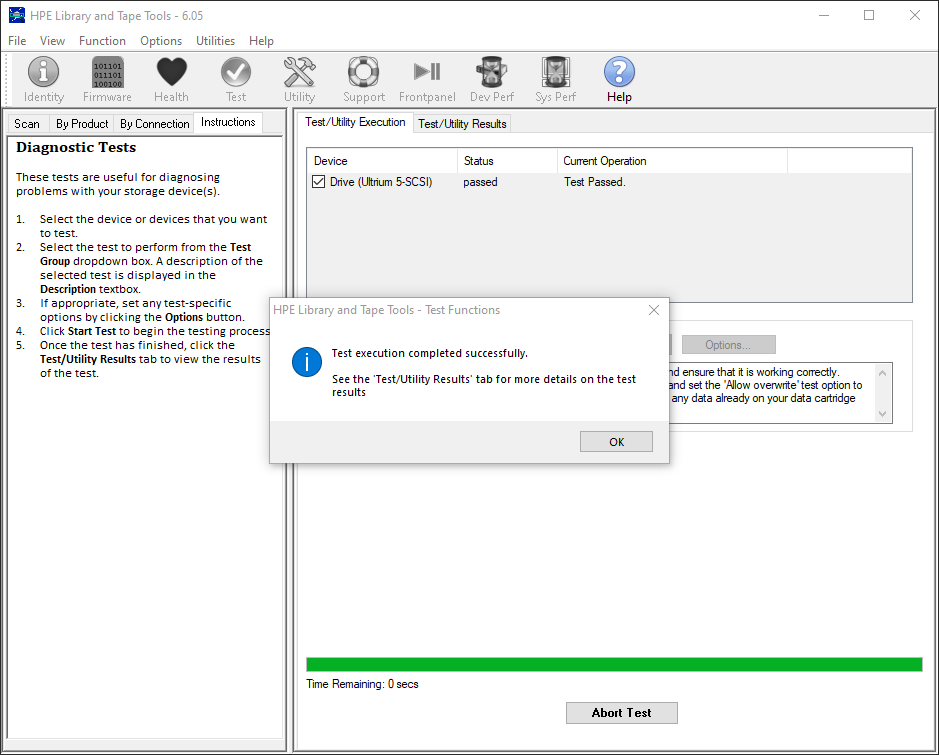Open the Support lifebuoy icon
Image resolution: width=939 pixels, height=755 pixels.
[364, 79]
